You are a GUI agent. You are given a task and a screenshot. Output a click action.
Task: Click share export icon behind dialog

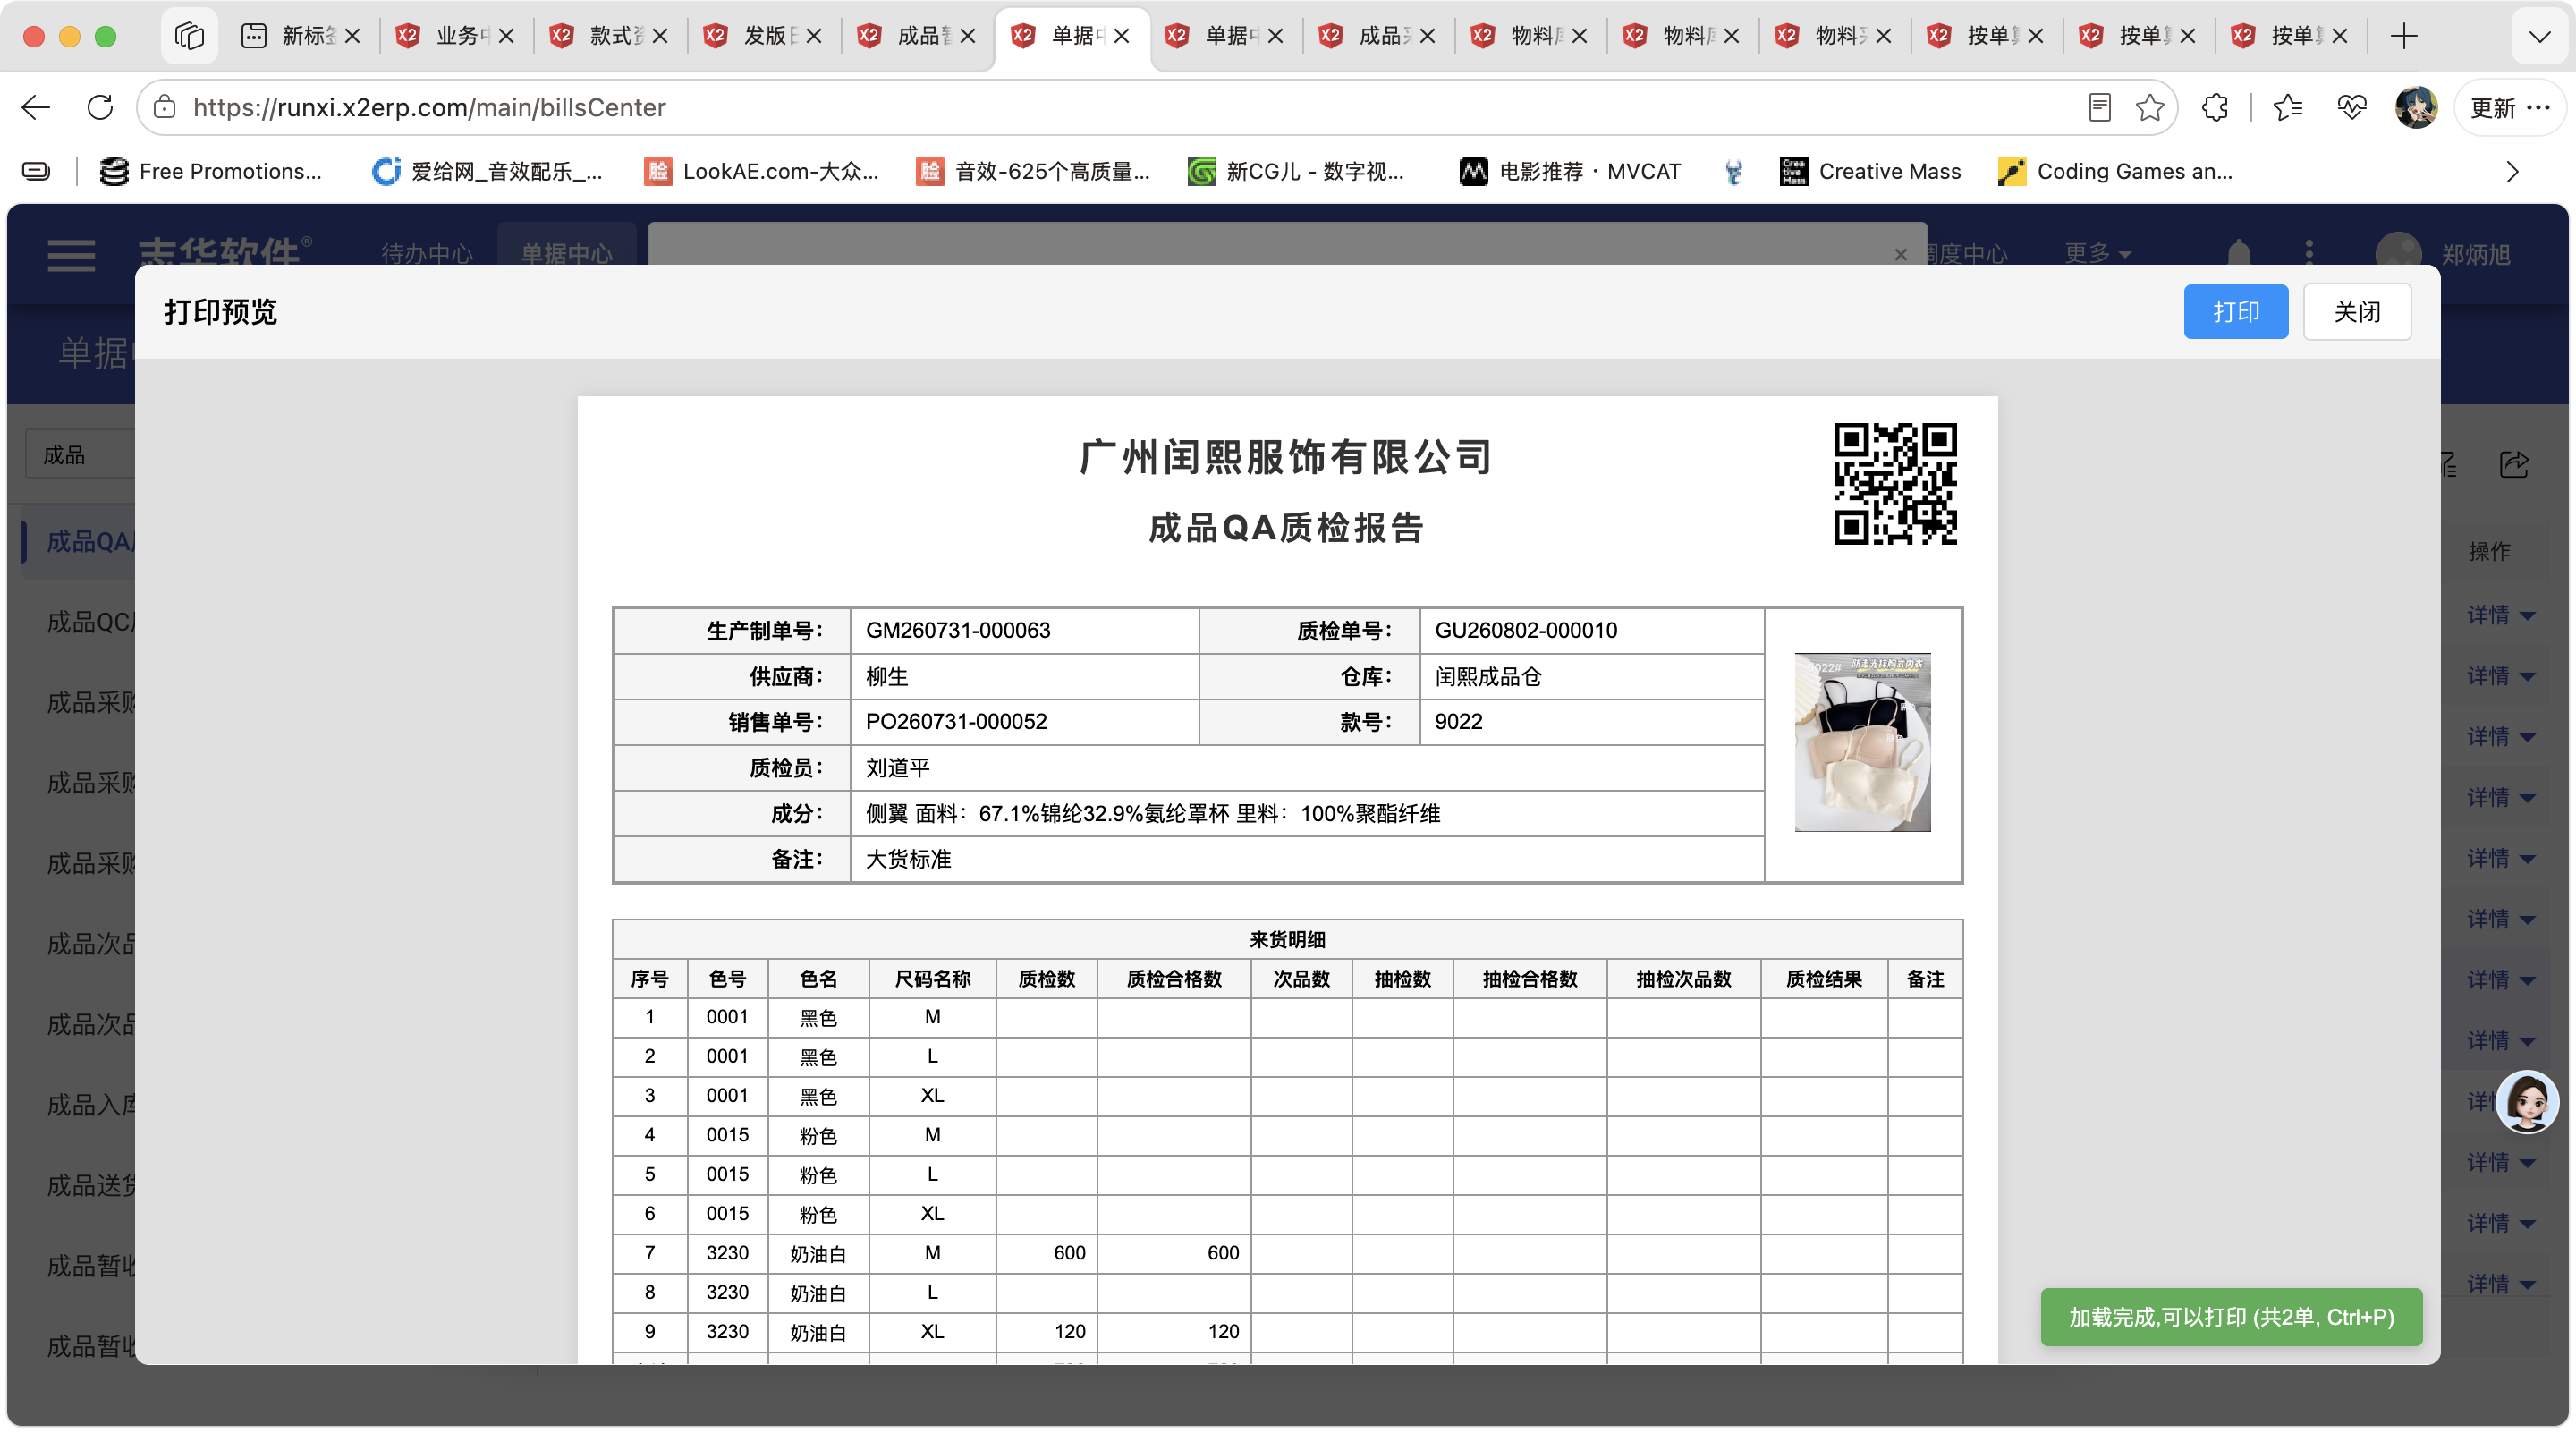2514,464
